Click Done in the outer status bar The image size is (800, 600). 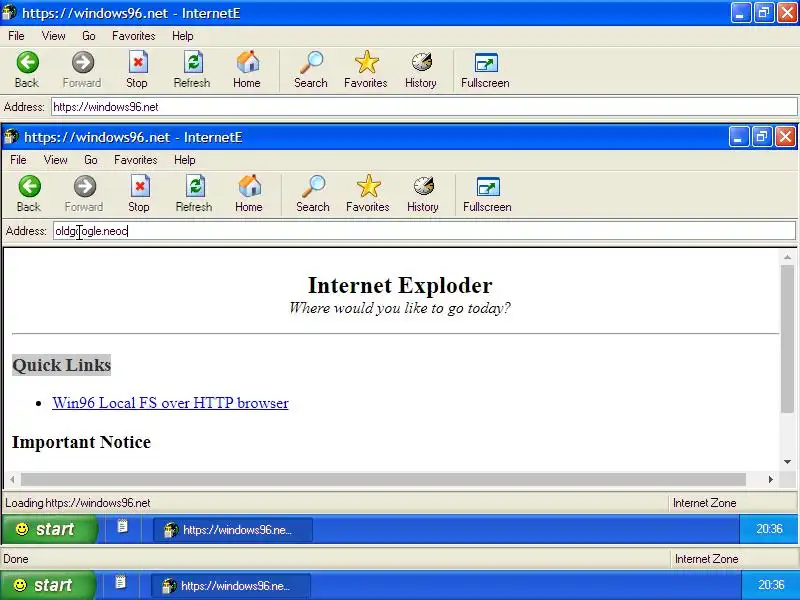(16, 559)
